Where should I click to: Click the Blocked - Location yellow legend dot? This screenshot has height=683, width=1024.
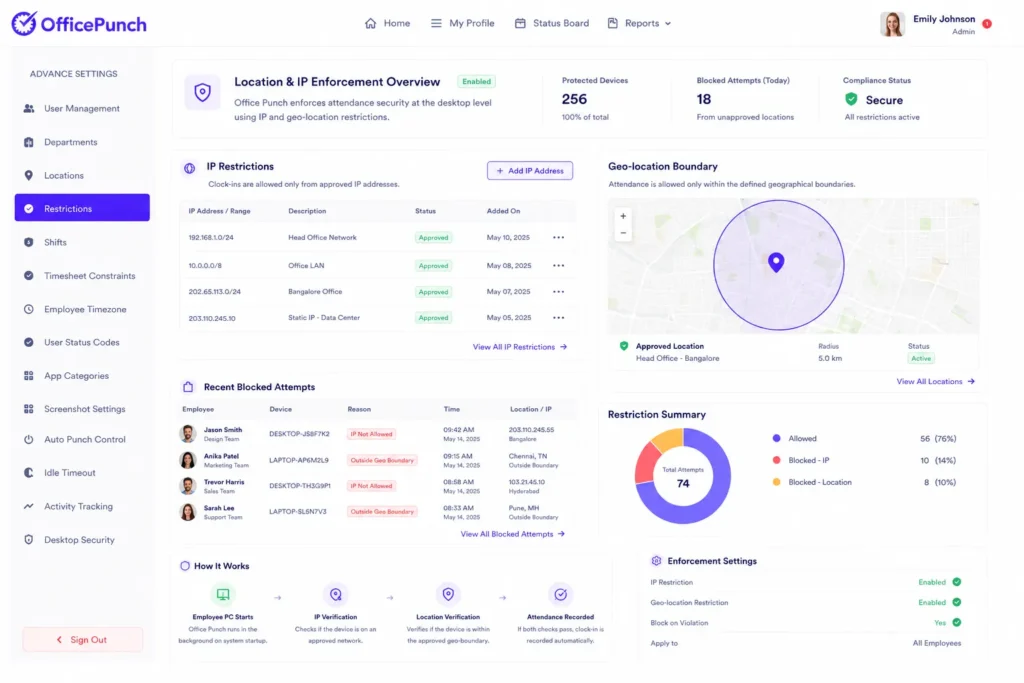pyautogui.click(x=776, y=483)
